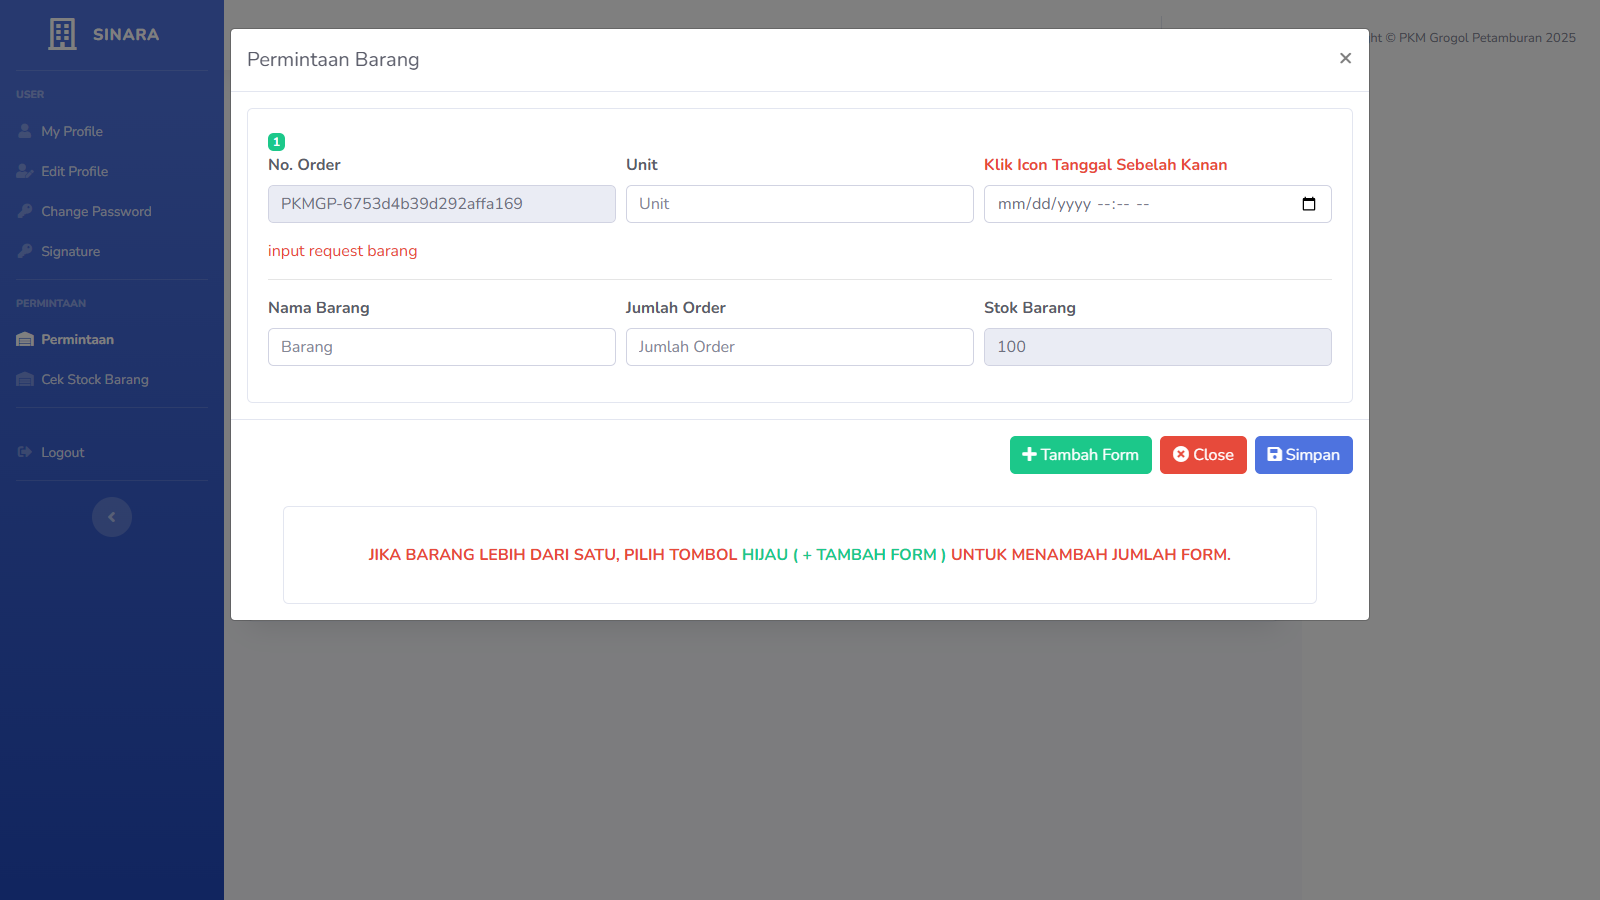This screenshot has width=1600, height=900.
Task: Click the Change Password key icon
Action: [25, 211]
